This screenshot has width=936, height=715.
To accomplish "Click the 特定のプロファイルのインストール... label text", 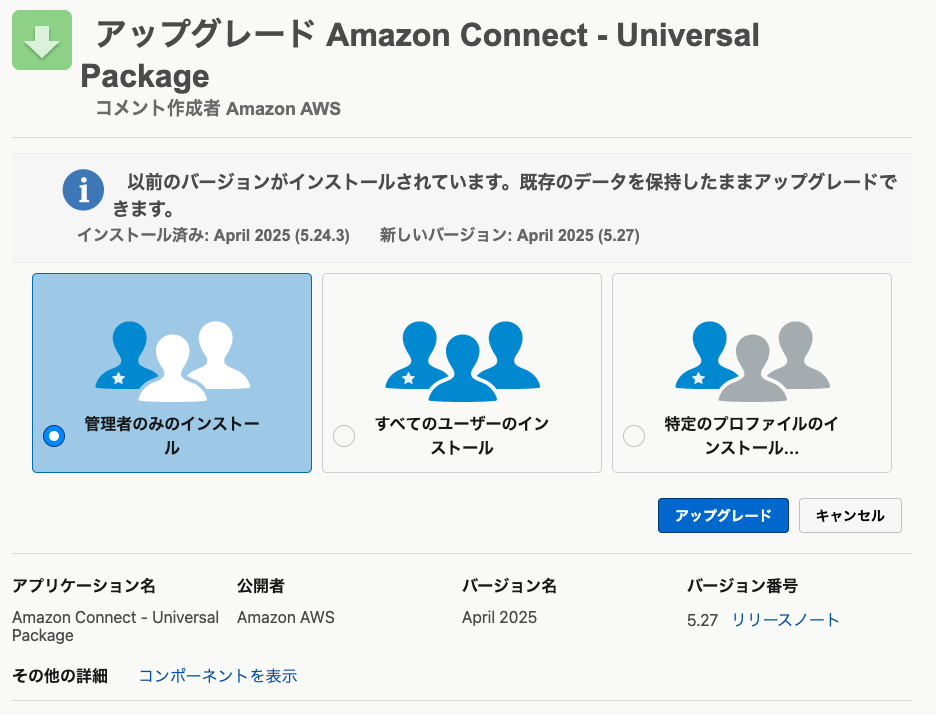I will click(x=752, y=436).
